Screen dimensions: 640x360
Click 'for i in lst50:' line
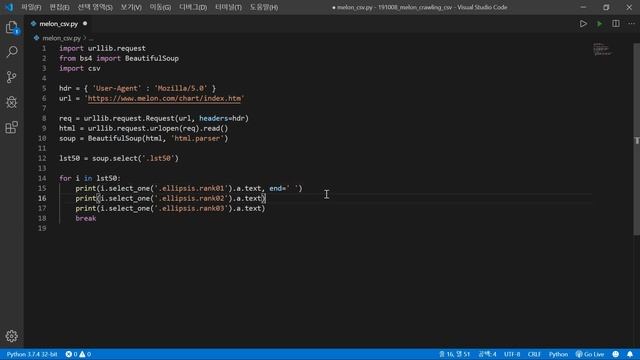click(90, 178)
